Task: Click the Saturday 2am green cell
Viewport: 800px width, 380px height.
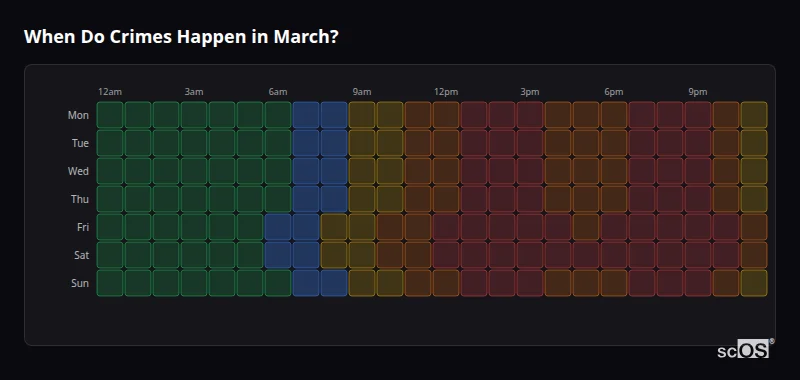Action: pyautogui.click(x=166, y=255)
